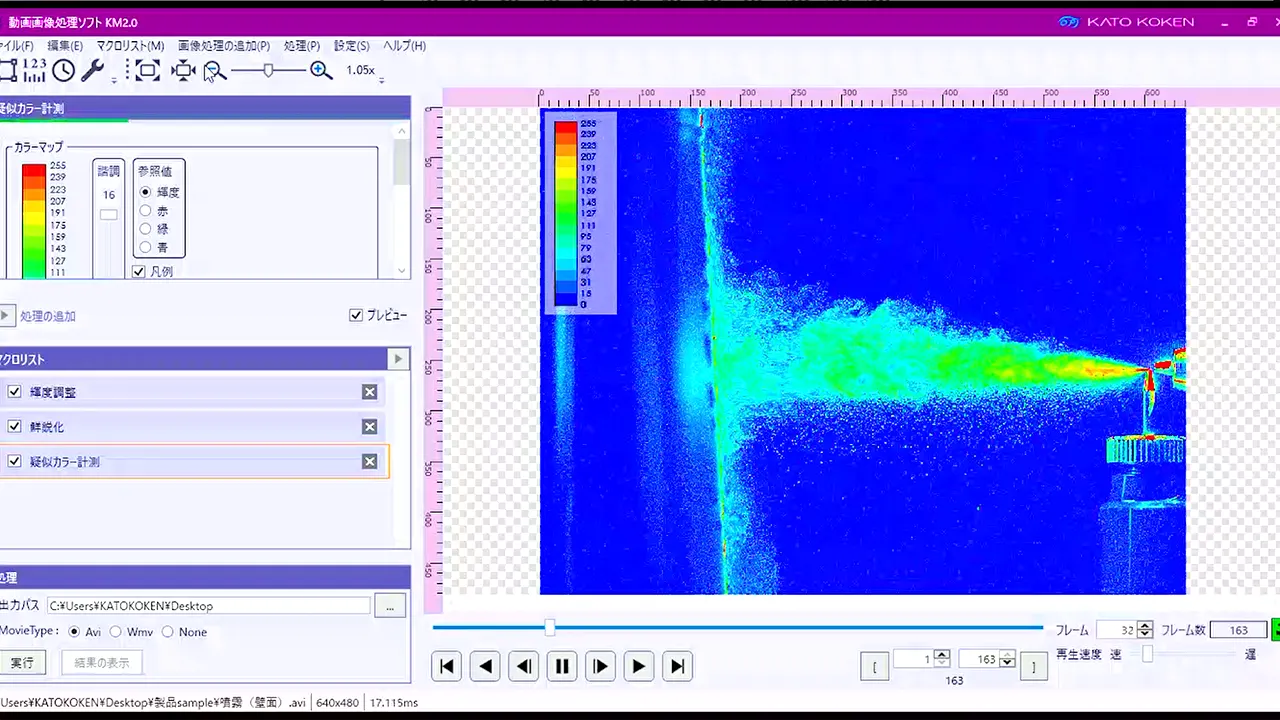This screenshot has width=1280, height=720.
Task: Click the 結果の表示 button
Action: click(101, 662)
